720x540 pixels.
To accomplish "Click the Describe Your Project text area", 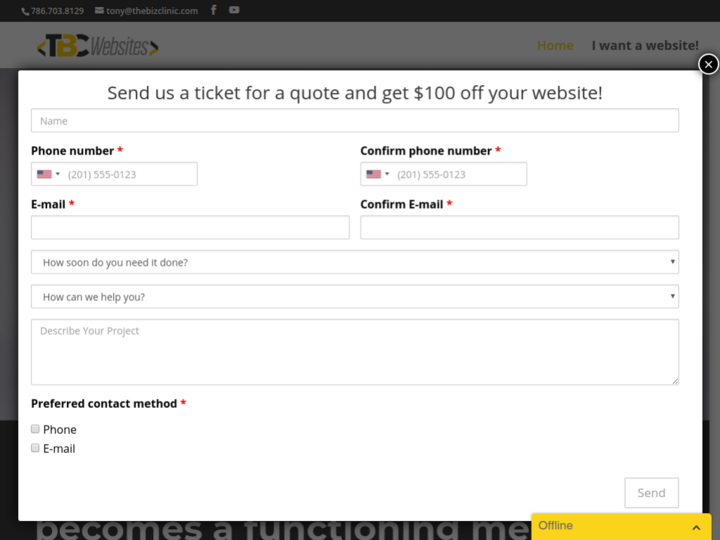I will tap(355, 352).
